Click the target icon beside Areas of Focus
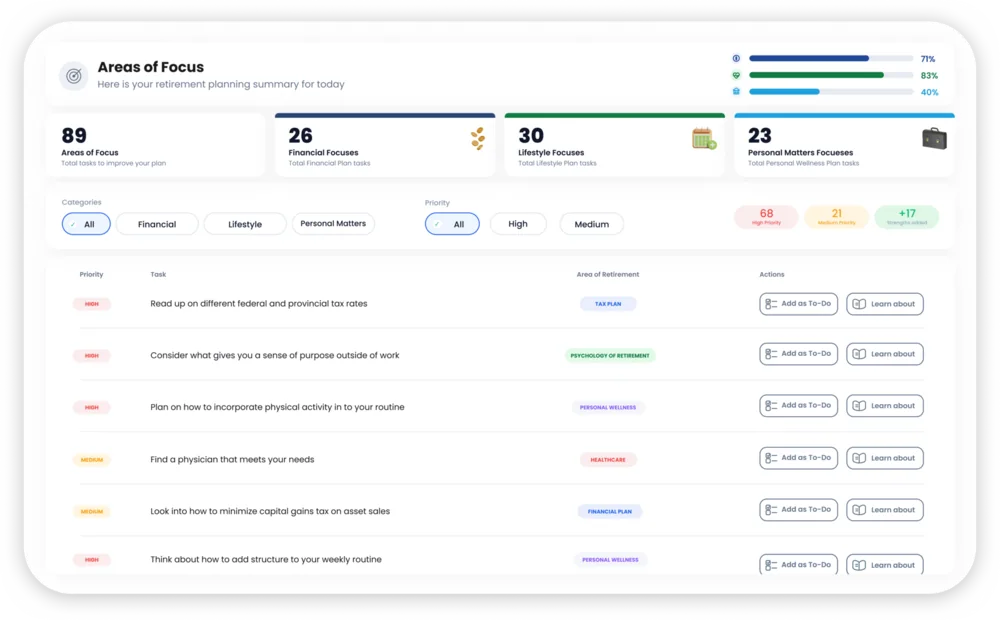The image size is (1000, 620). coord(74,76)
